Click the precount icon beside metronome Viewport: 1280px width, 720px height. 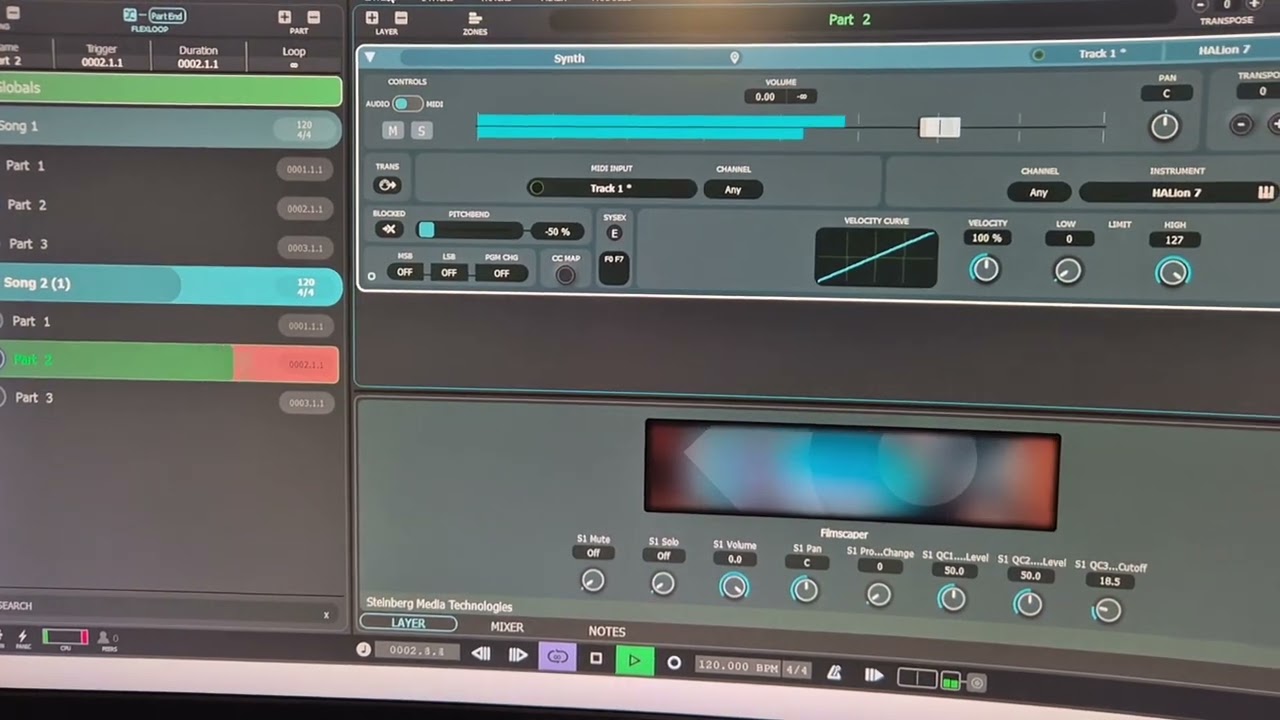[x=874, y=676]
